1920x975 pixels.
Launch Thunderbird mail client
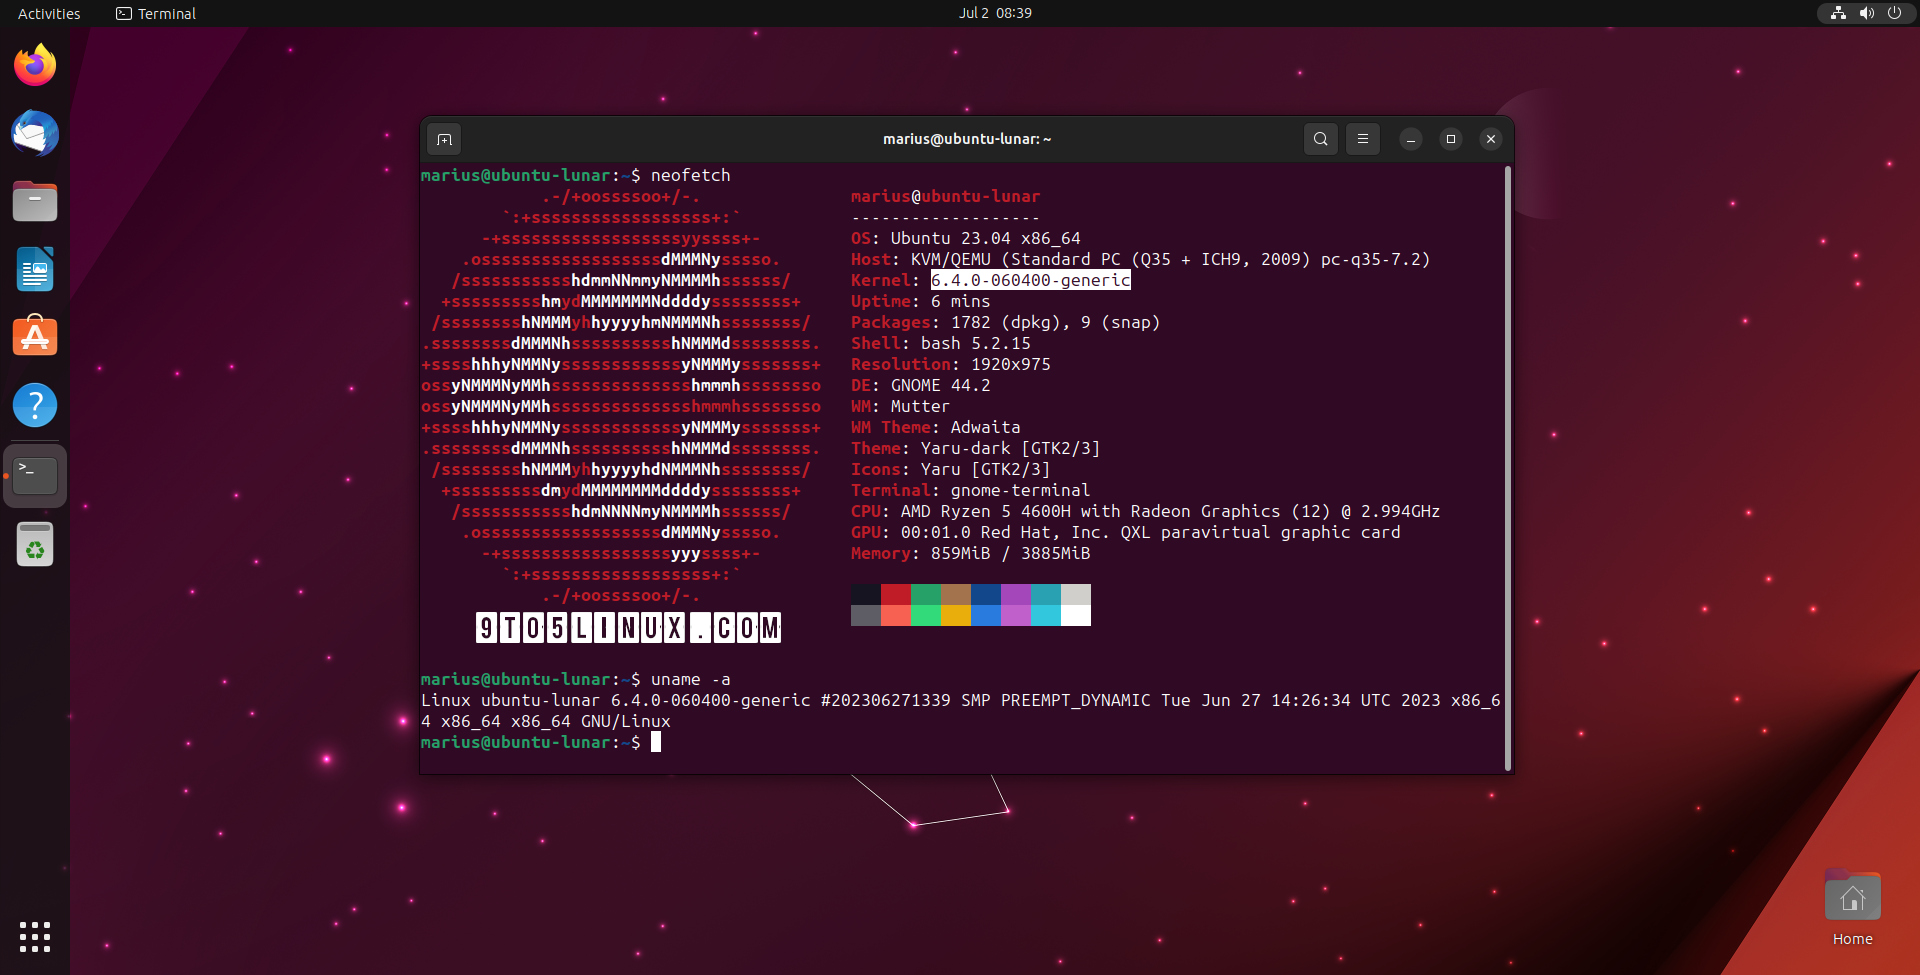[35, 133]
